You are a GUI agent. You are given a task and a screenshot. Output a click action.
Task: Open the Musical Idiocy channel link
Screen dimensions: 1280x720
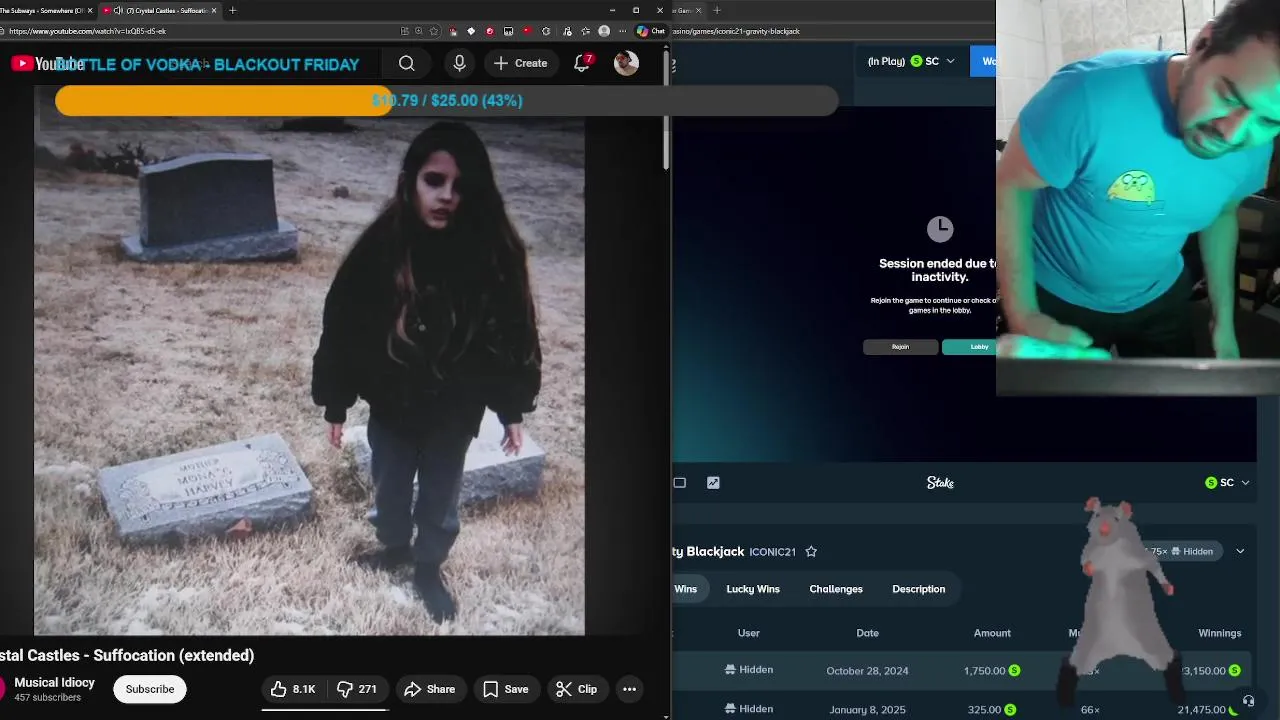54,683
